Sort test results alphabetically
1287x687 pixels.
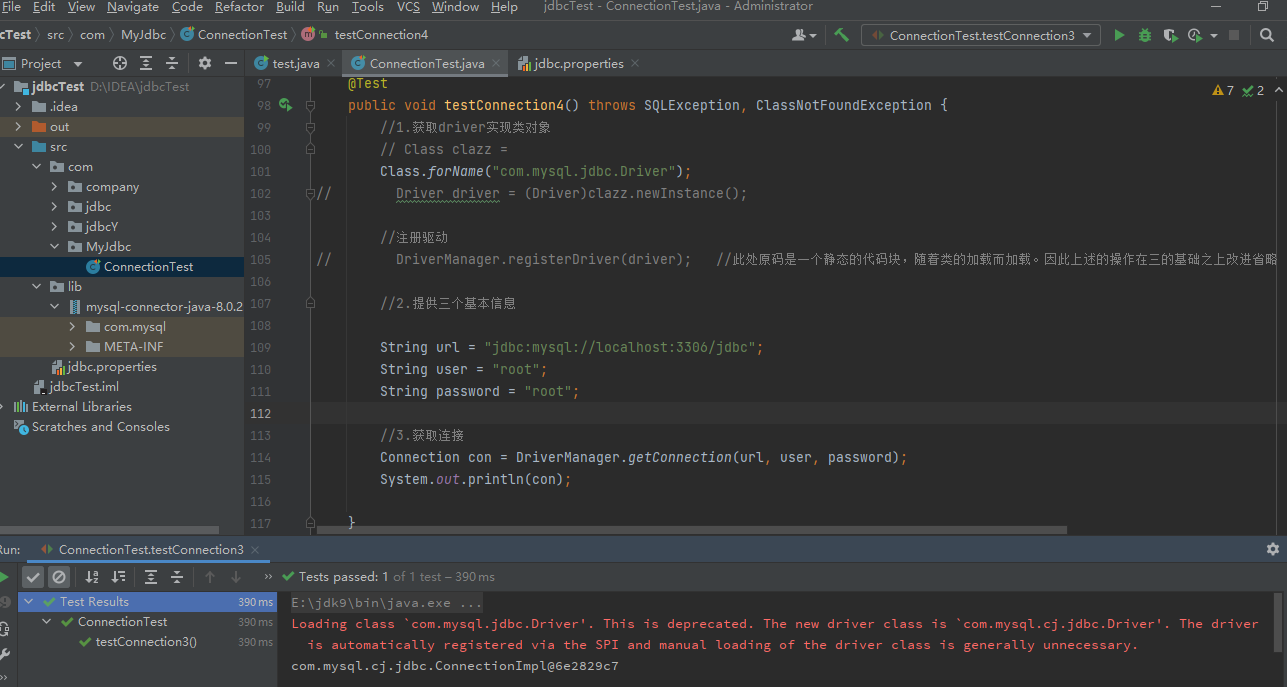(x=92, y=577)
